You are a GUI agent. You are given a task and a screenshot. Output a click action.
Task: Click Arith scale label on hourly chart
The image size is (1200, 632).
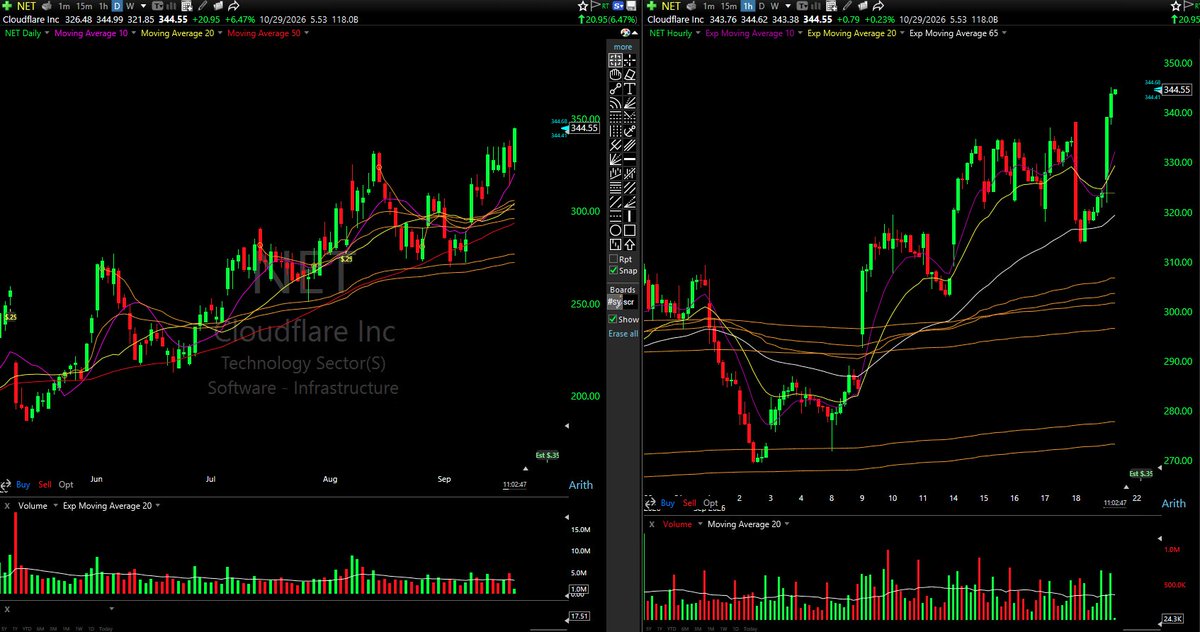[1174, 503]
